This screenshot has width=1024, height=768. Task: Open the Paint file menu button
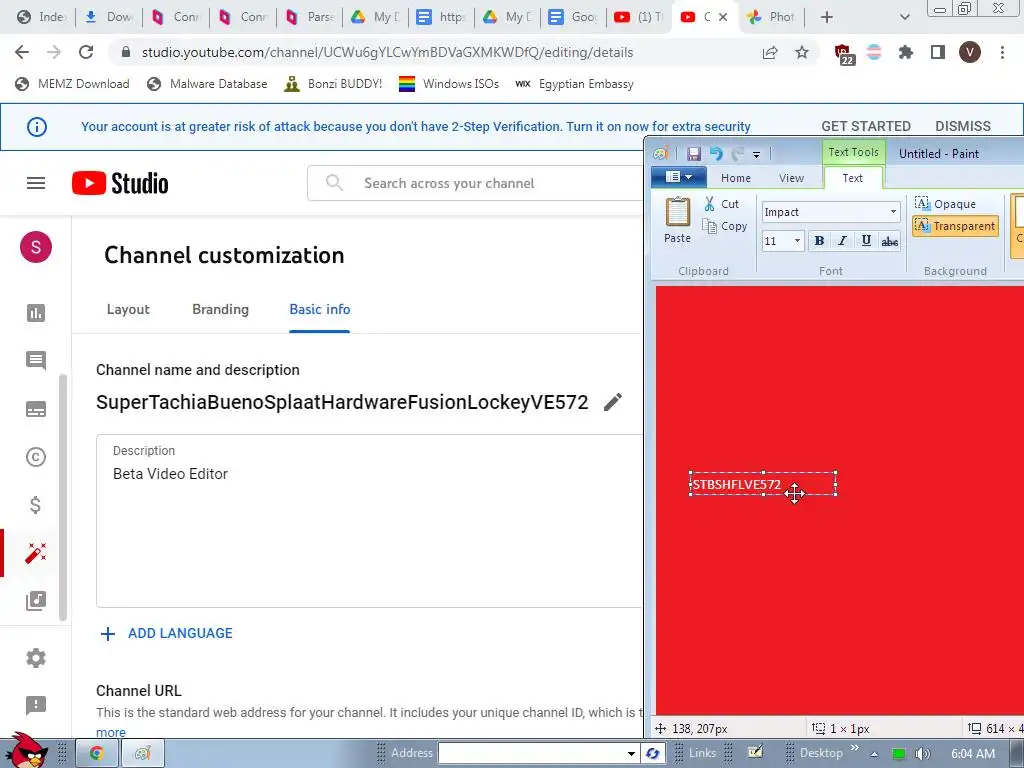coord(679,177)
